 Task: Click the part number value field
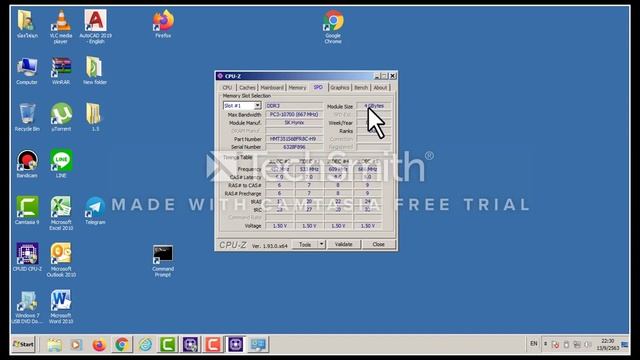294,139
